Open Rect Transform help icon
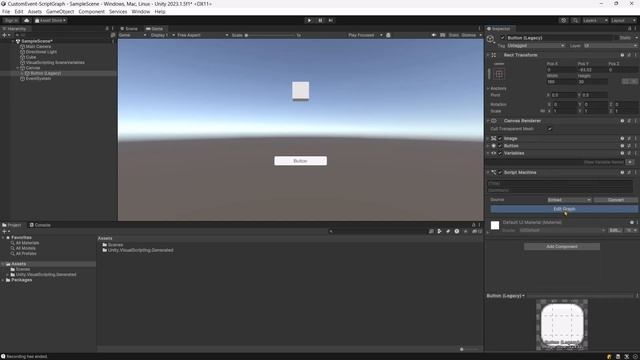 pyautogui.click(x=622, y=55)
